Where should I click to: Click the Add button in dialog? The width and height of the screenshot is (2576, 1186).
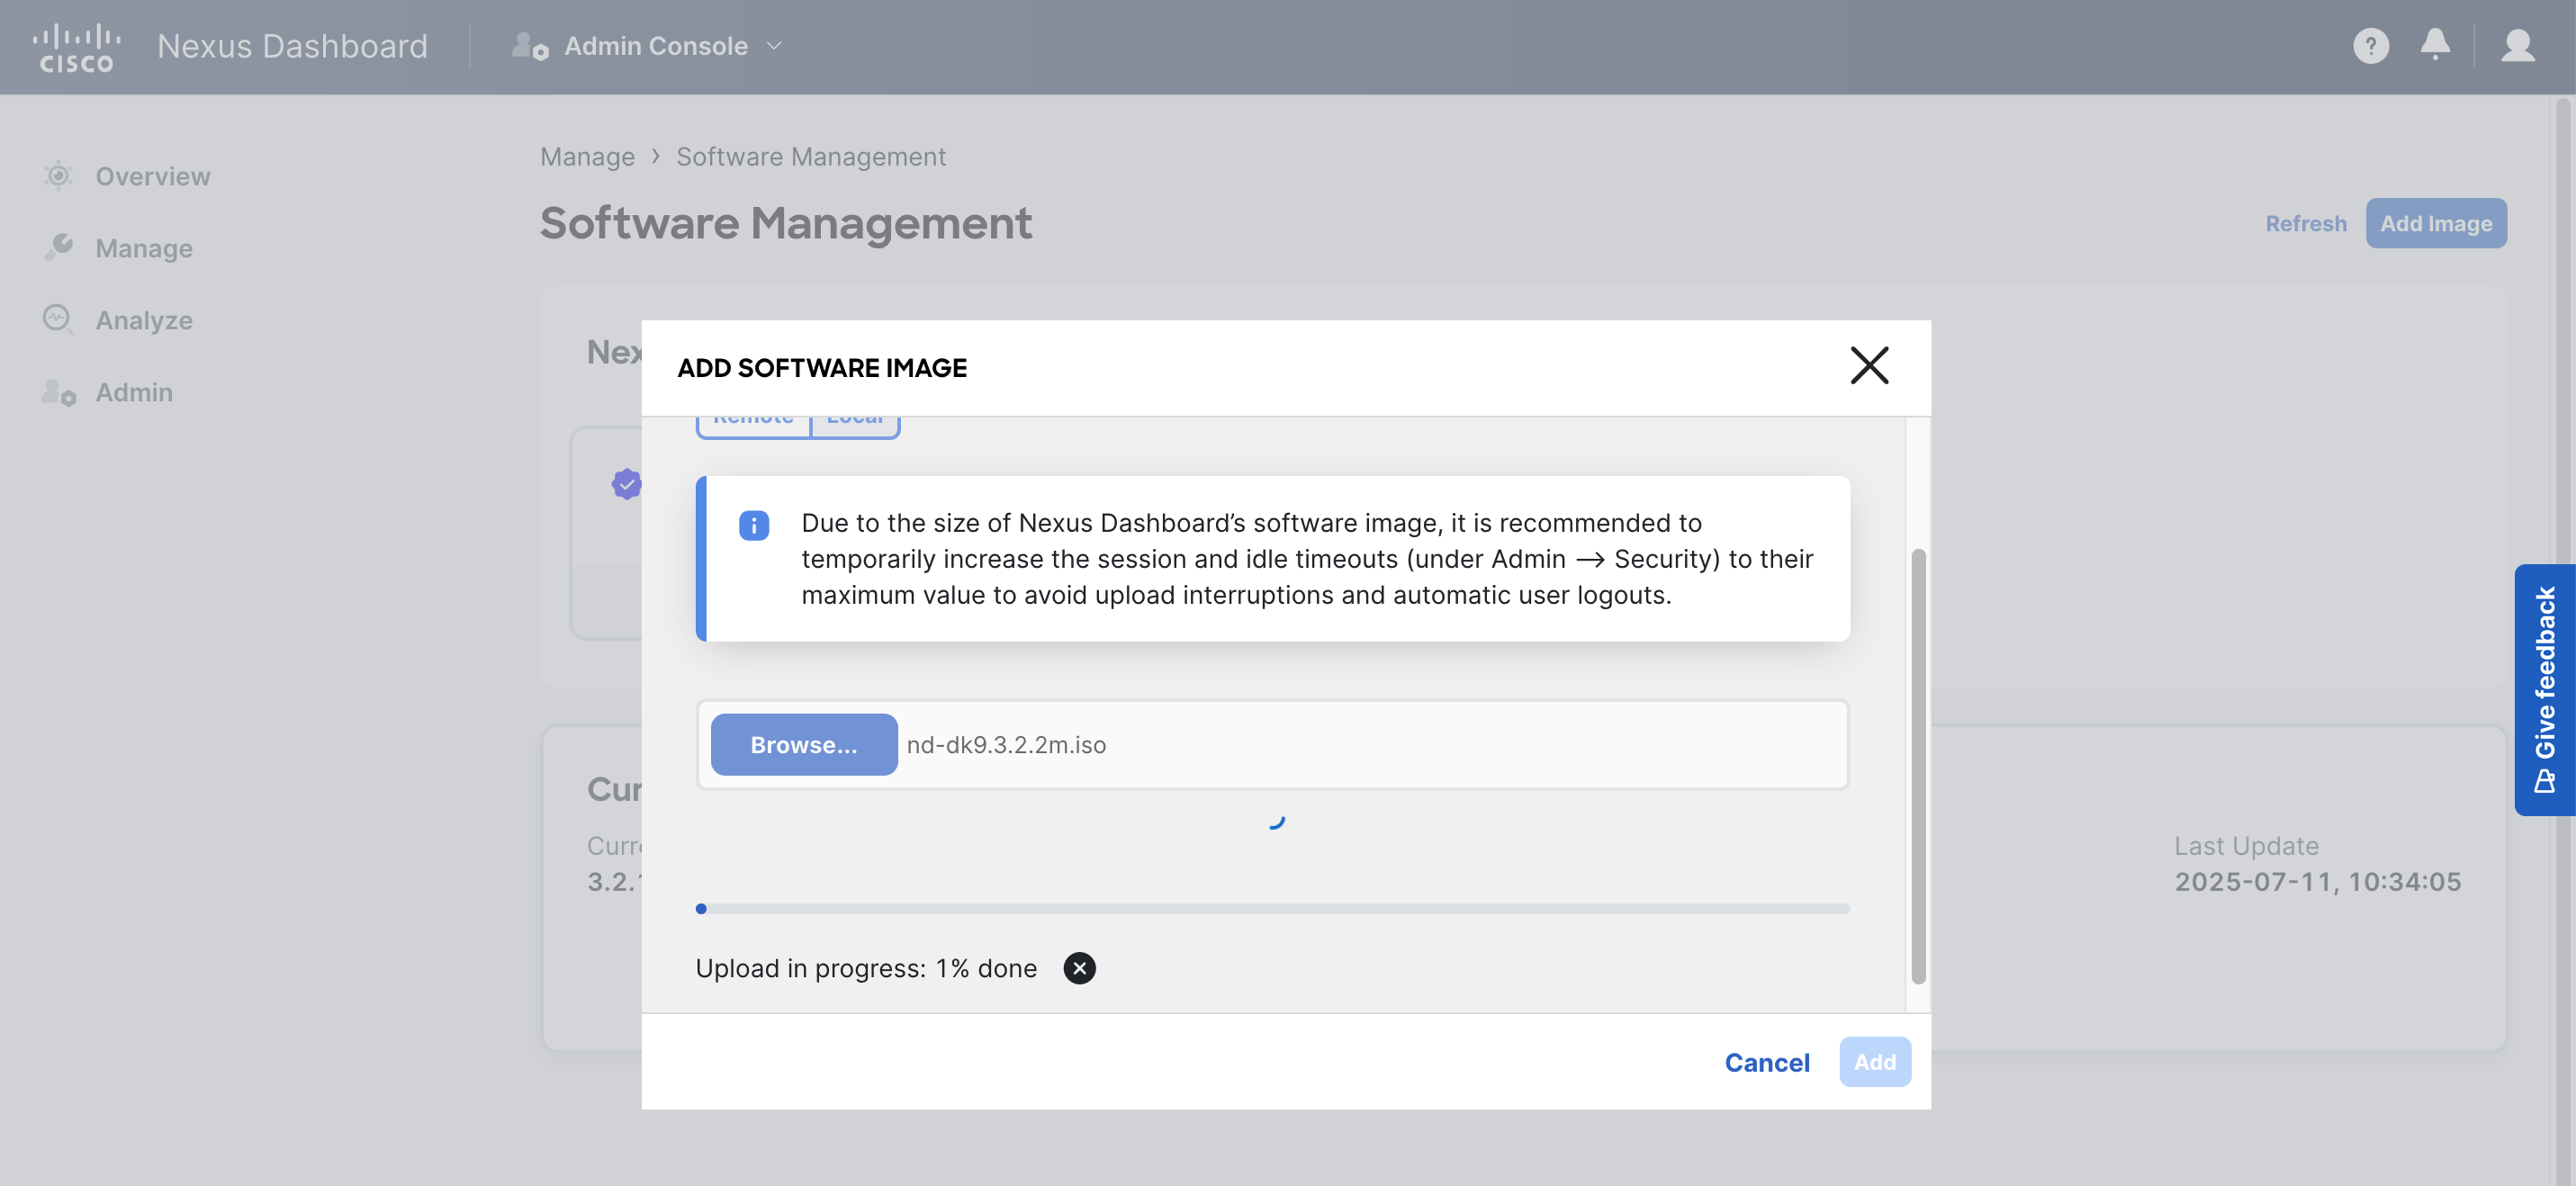click(1874, 1062)
